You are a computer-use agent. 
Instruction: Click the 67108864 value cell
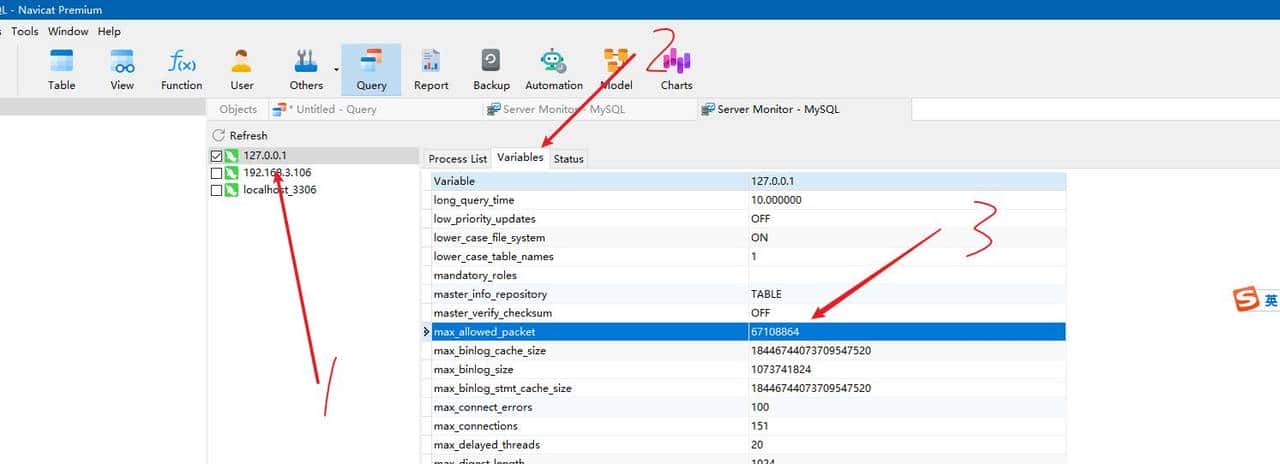pyautogui.click(x=907, y=332)
